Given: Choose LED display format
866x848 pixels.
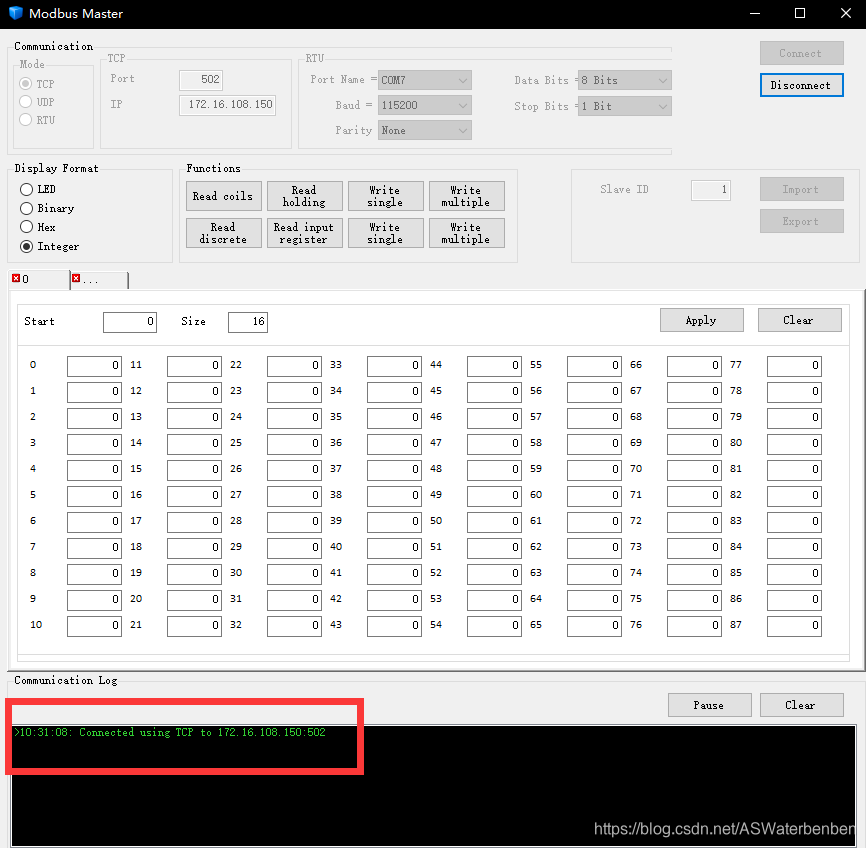Looking at the screenshot, I should [x=27, y=189].
